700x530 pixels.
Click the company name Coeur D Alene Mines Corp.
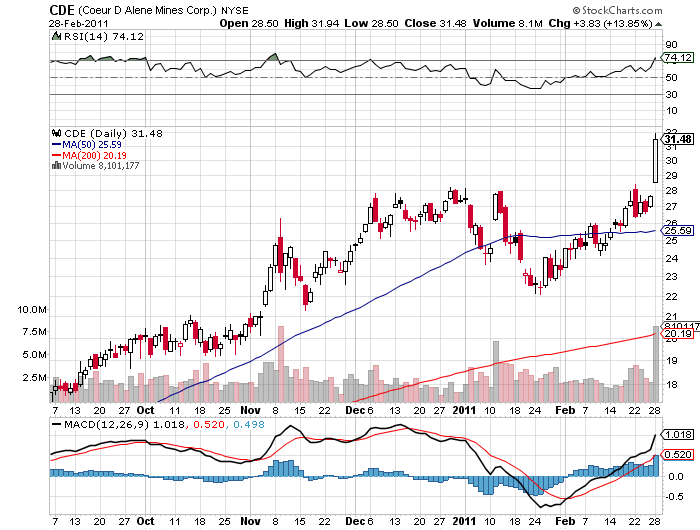tap(148, 10)
